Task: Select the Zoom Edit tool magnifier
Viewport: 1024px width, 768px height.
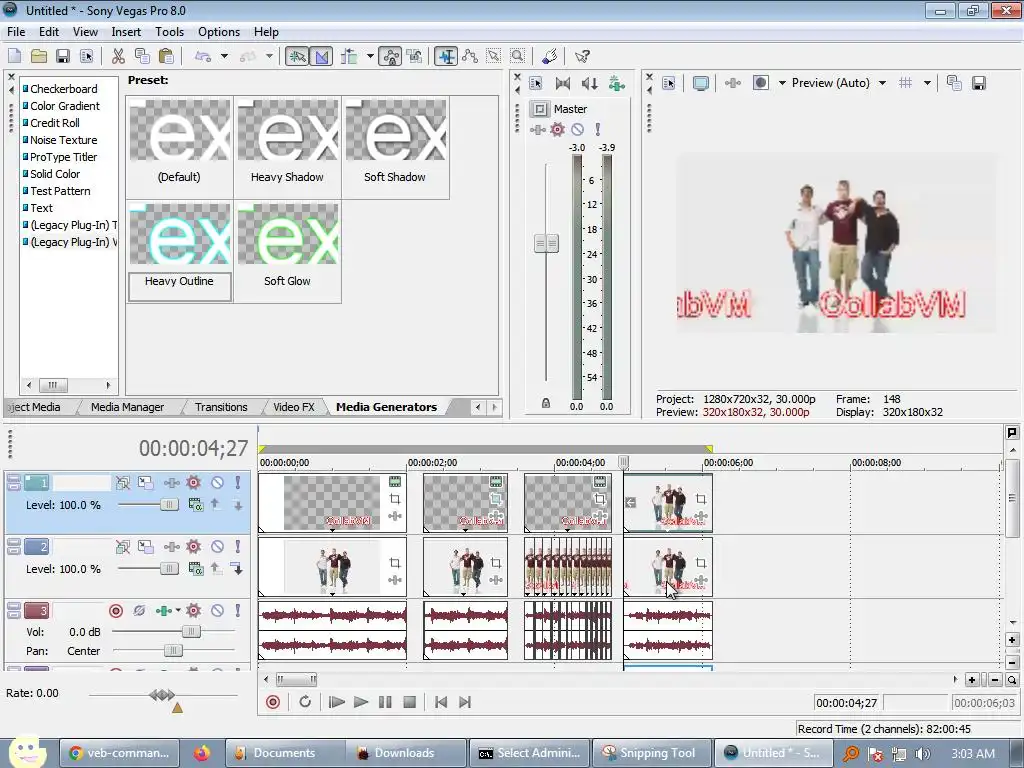Action: tap(518, 56)
